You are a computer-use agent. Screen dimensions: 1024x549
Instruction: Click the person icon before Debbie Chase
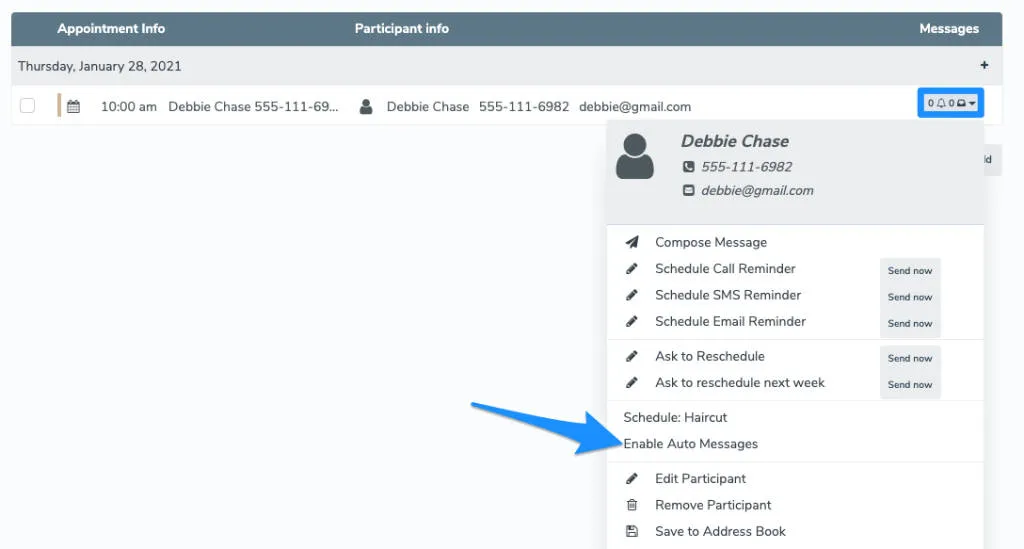(366, 106)
